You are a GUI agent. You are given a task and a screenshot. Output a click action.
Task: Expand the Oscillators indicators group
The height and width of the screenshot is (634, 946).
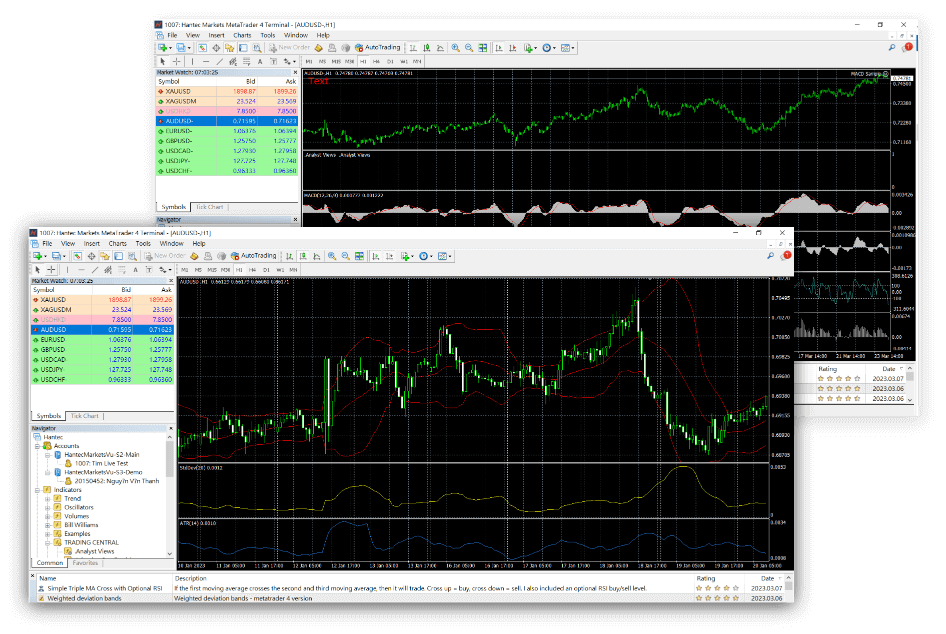point(48,507)
